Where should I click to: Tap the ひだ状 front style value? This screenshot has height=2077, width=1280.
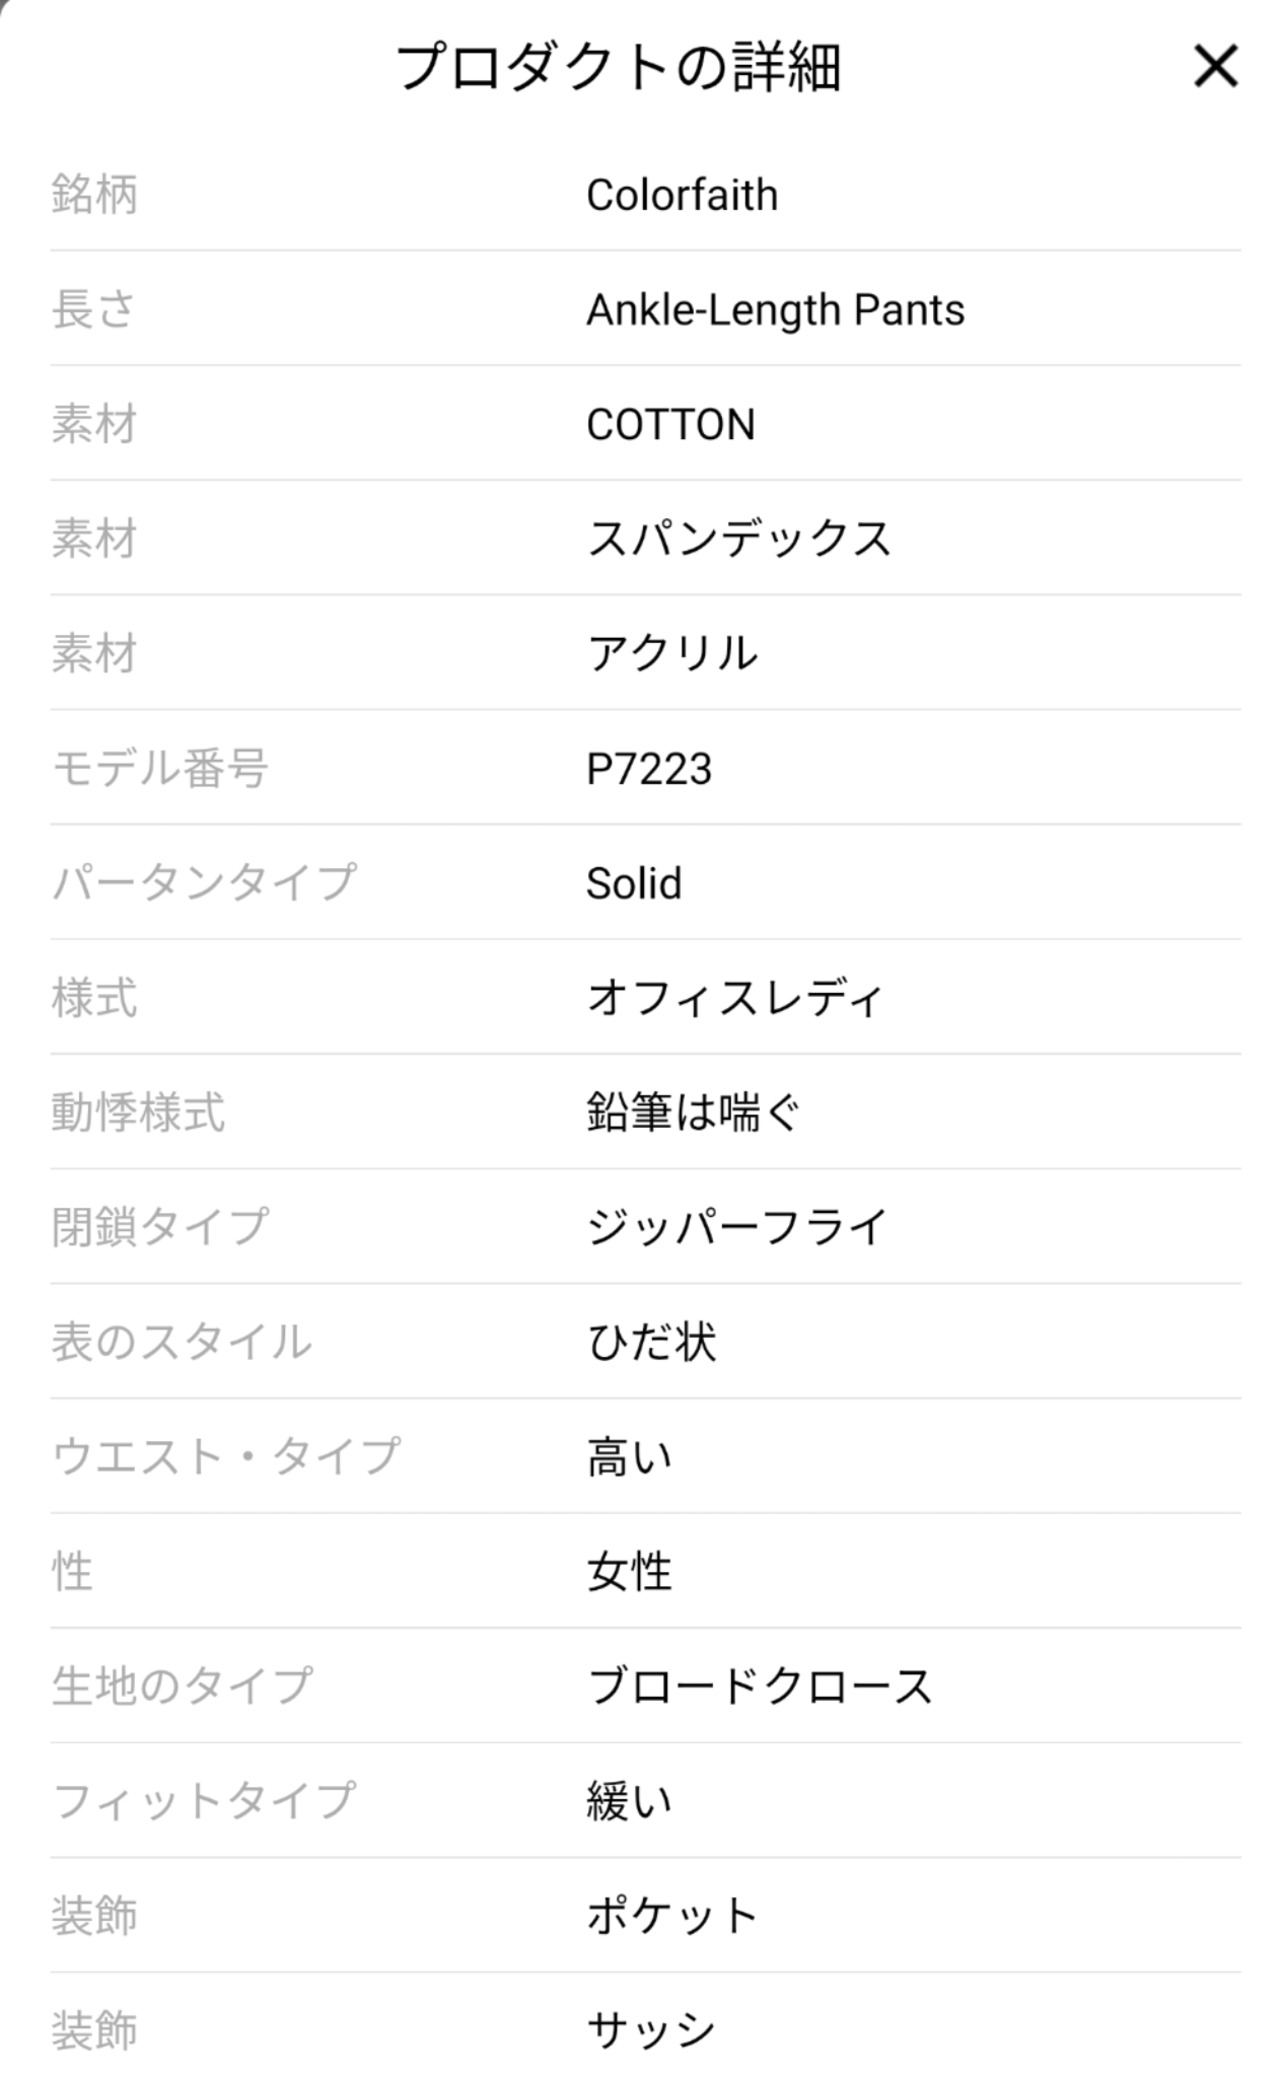[651, 1342]
